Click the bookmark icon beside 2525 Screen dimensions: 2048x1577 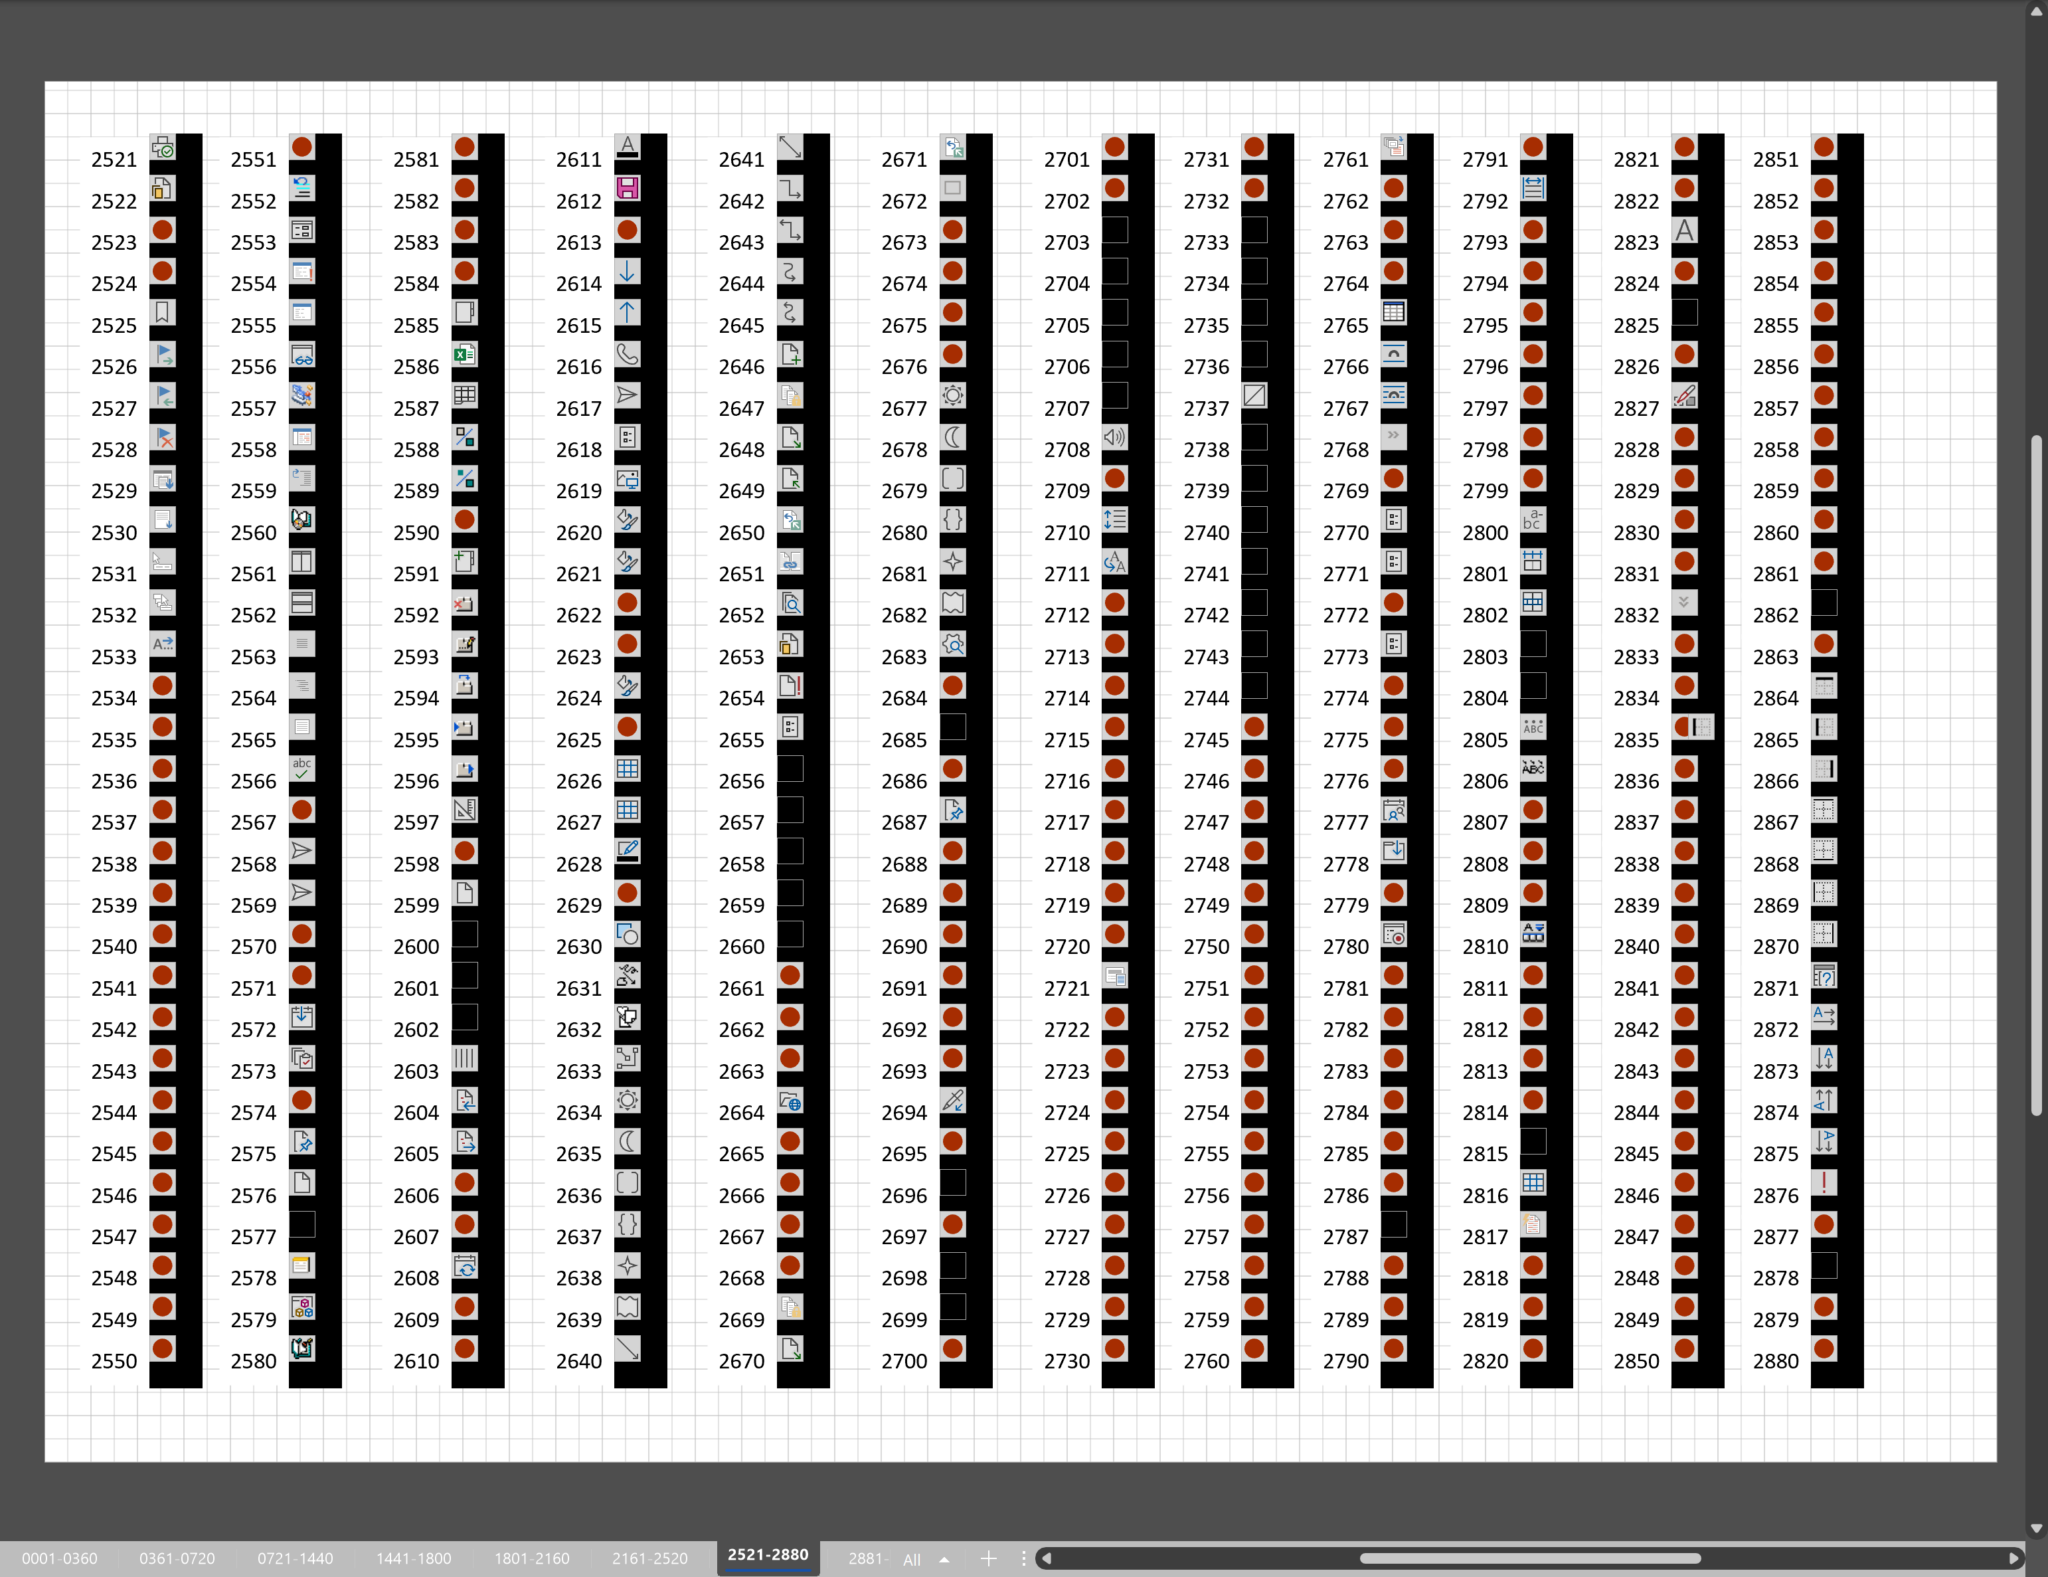[162, 312]
